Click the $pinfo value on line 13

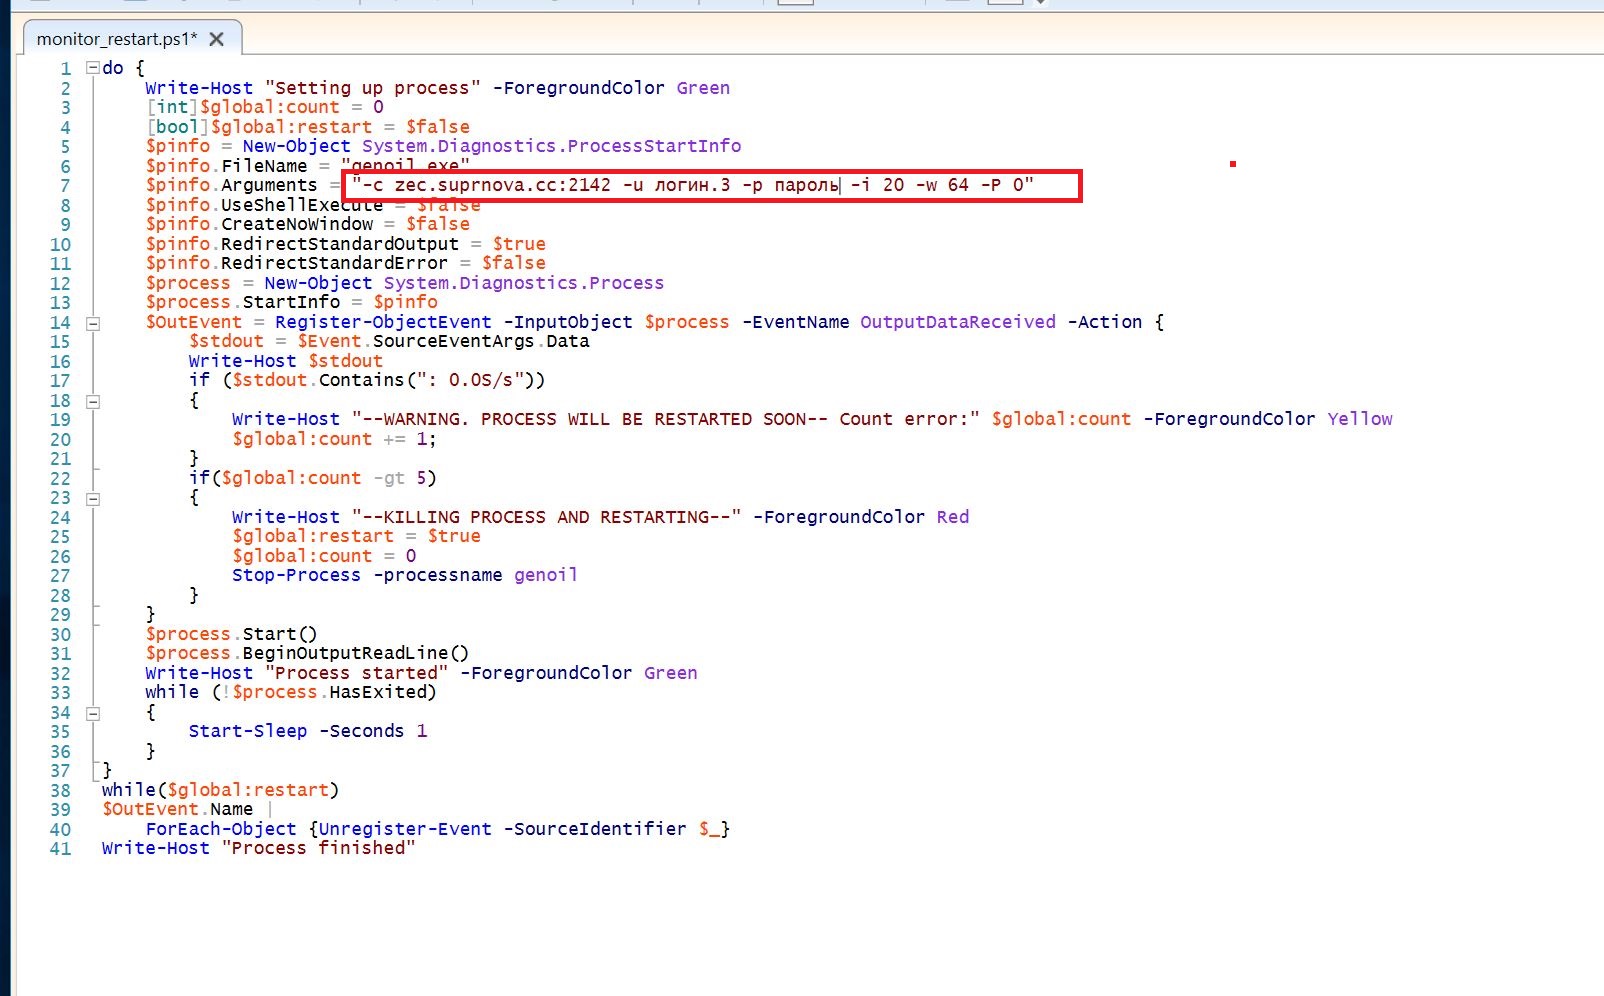405,302
